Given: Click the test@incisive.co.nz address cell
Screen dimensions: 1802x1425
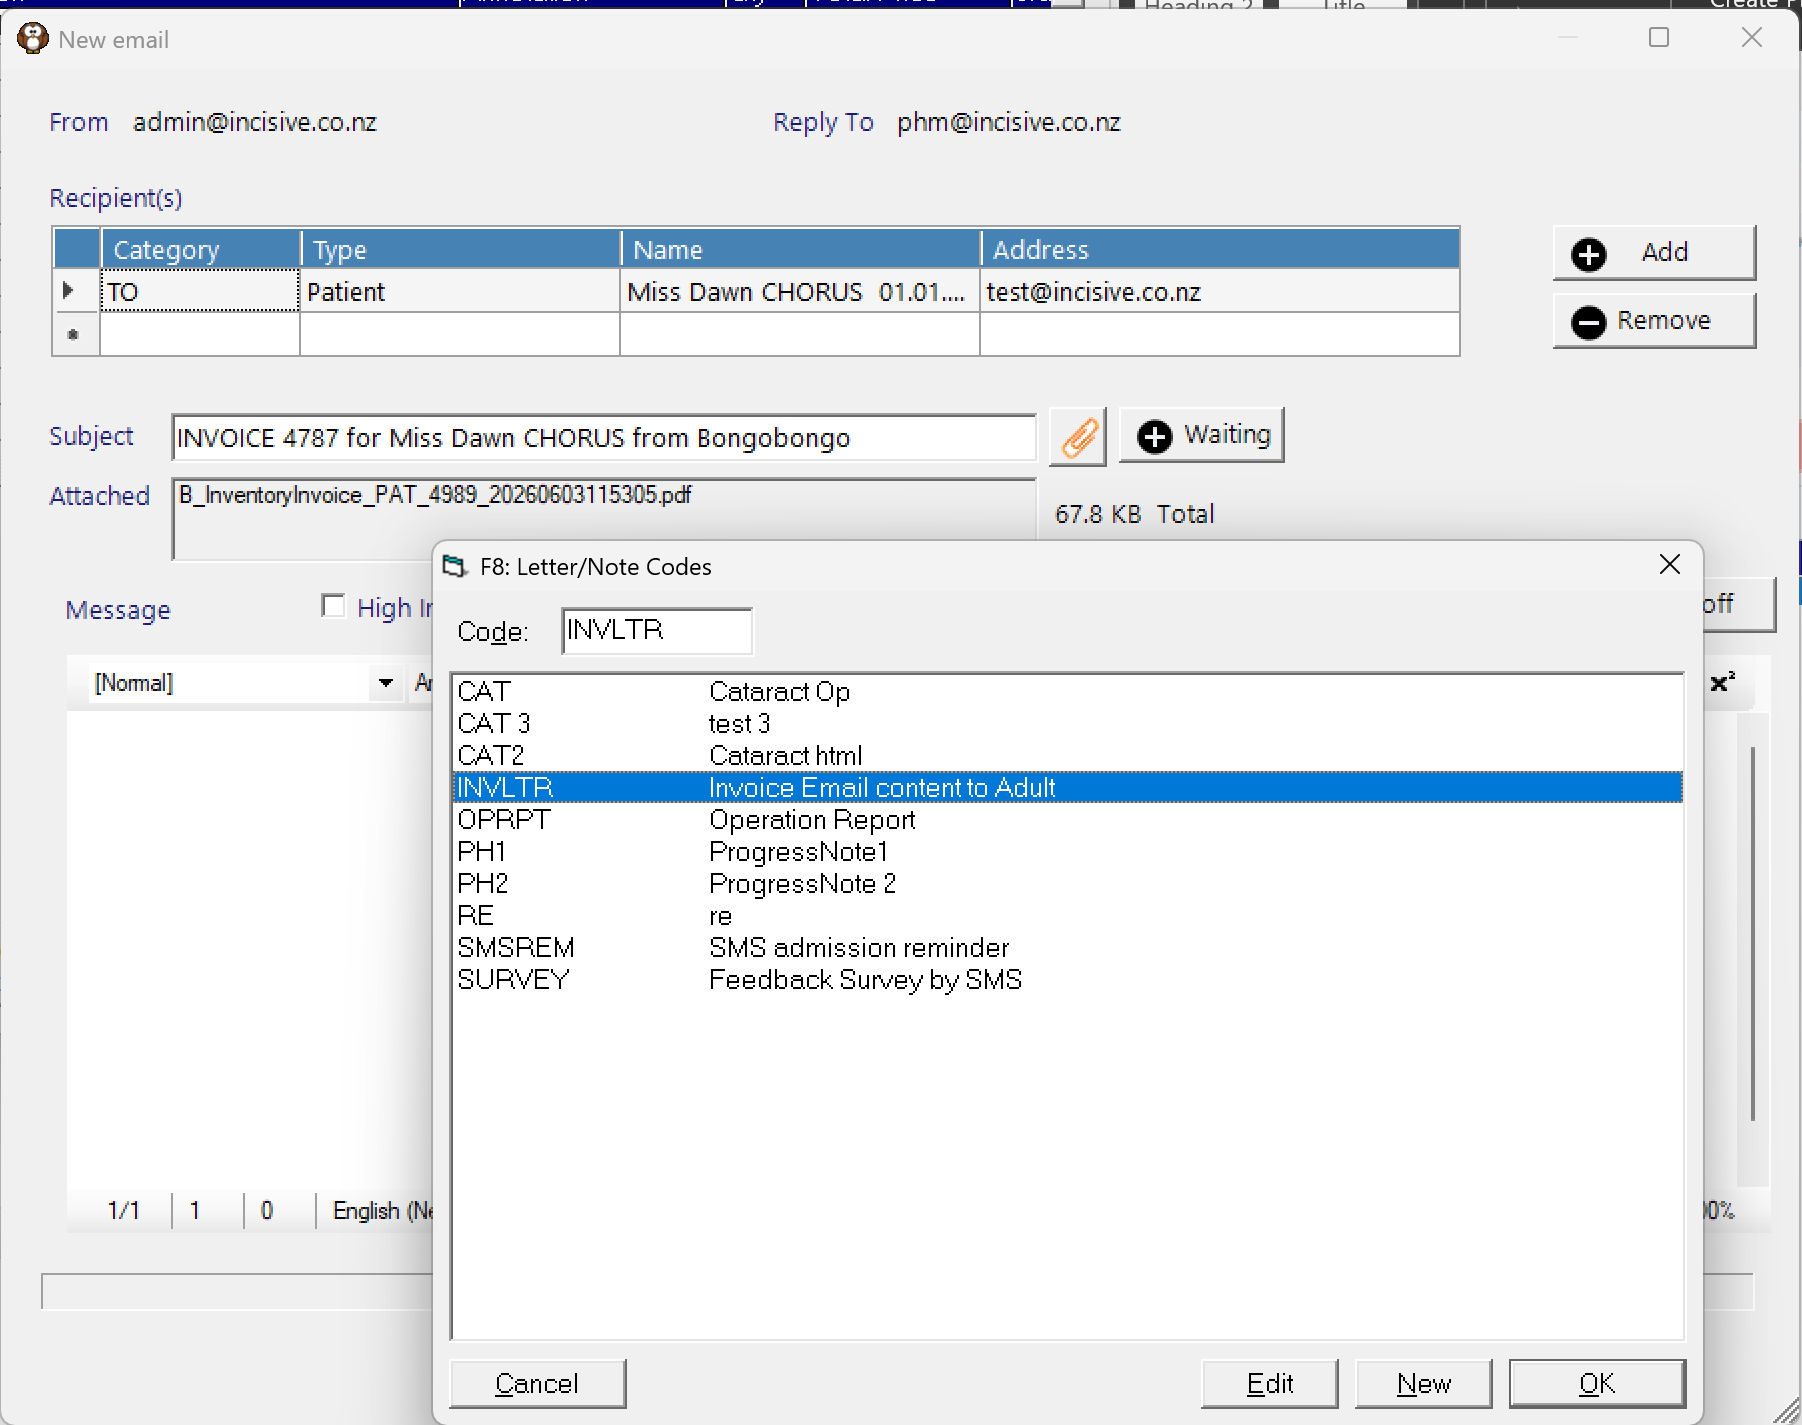Looking at the screenshot, I should click(x=1220, y=292).
